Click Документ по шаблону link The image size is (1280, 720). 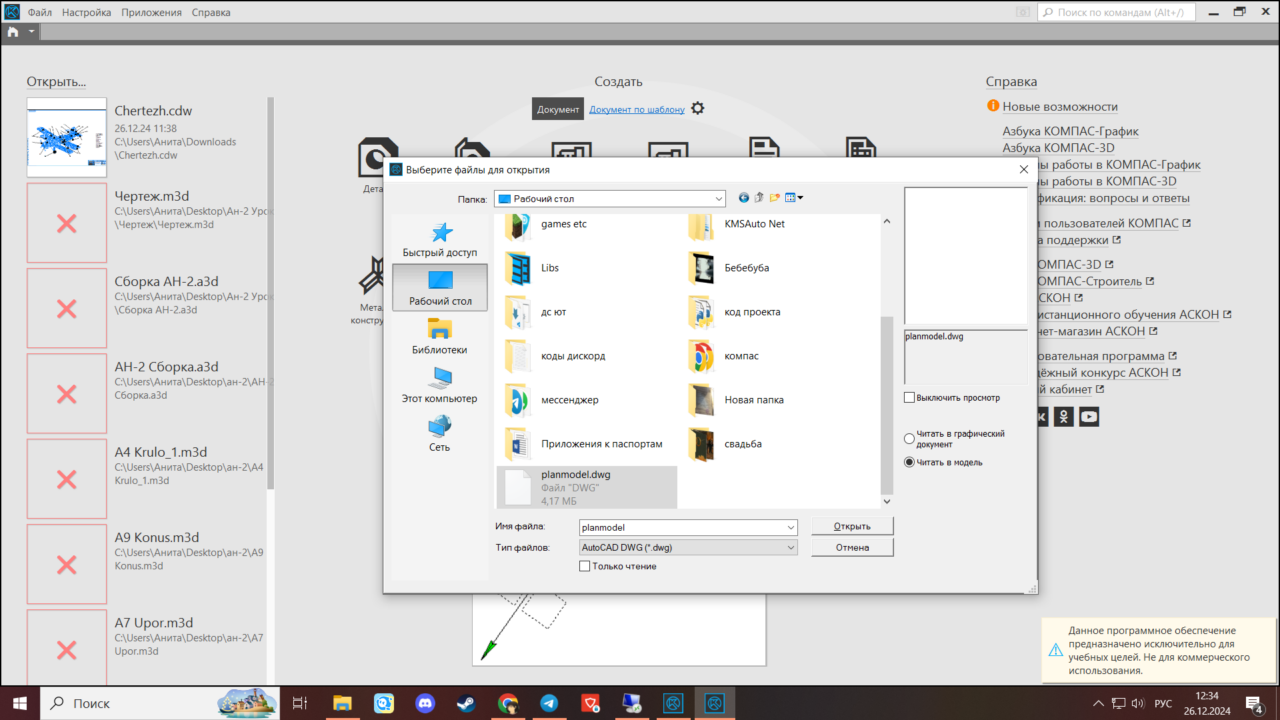(637, 109)
